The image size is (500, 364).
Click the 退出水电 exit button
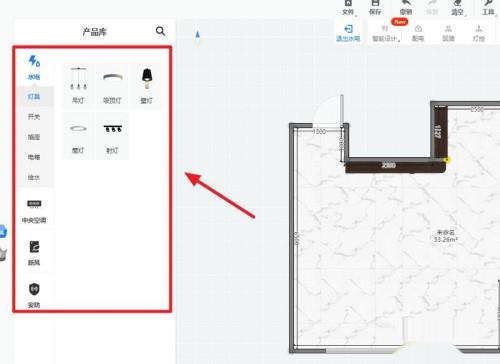pyautogui.click(x=348, y=33)
